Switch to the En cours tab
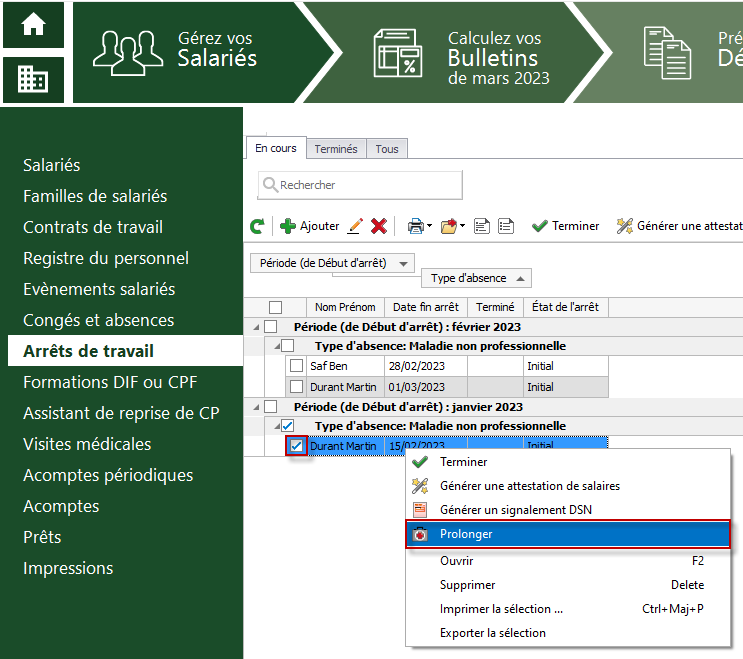The image size is (743, 659). (276, 148)
